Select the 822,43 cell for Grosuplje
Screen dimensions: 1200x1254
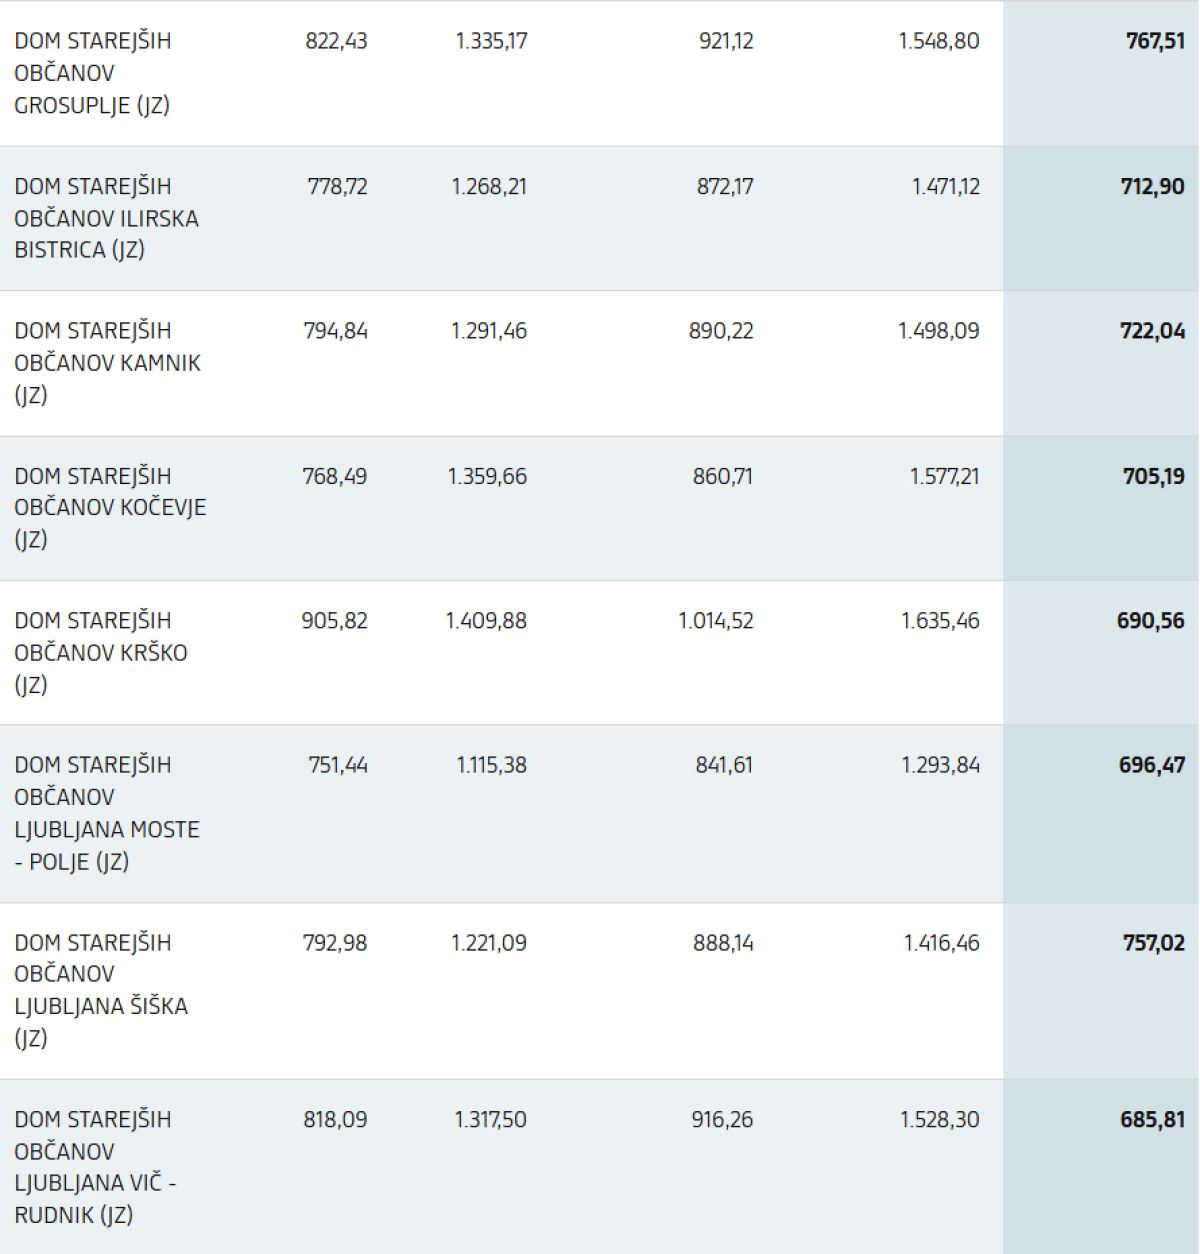pos(336,41)
